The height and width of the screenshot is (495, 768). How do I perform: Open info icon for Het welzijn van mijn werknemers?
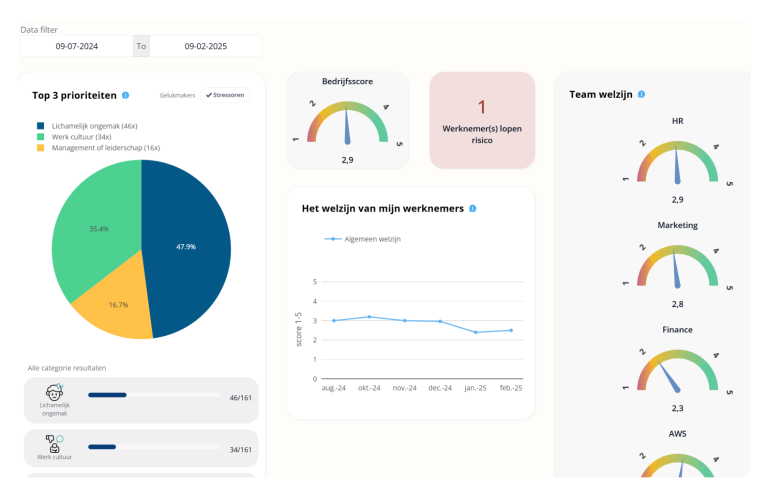472,208
